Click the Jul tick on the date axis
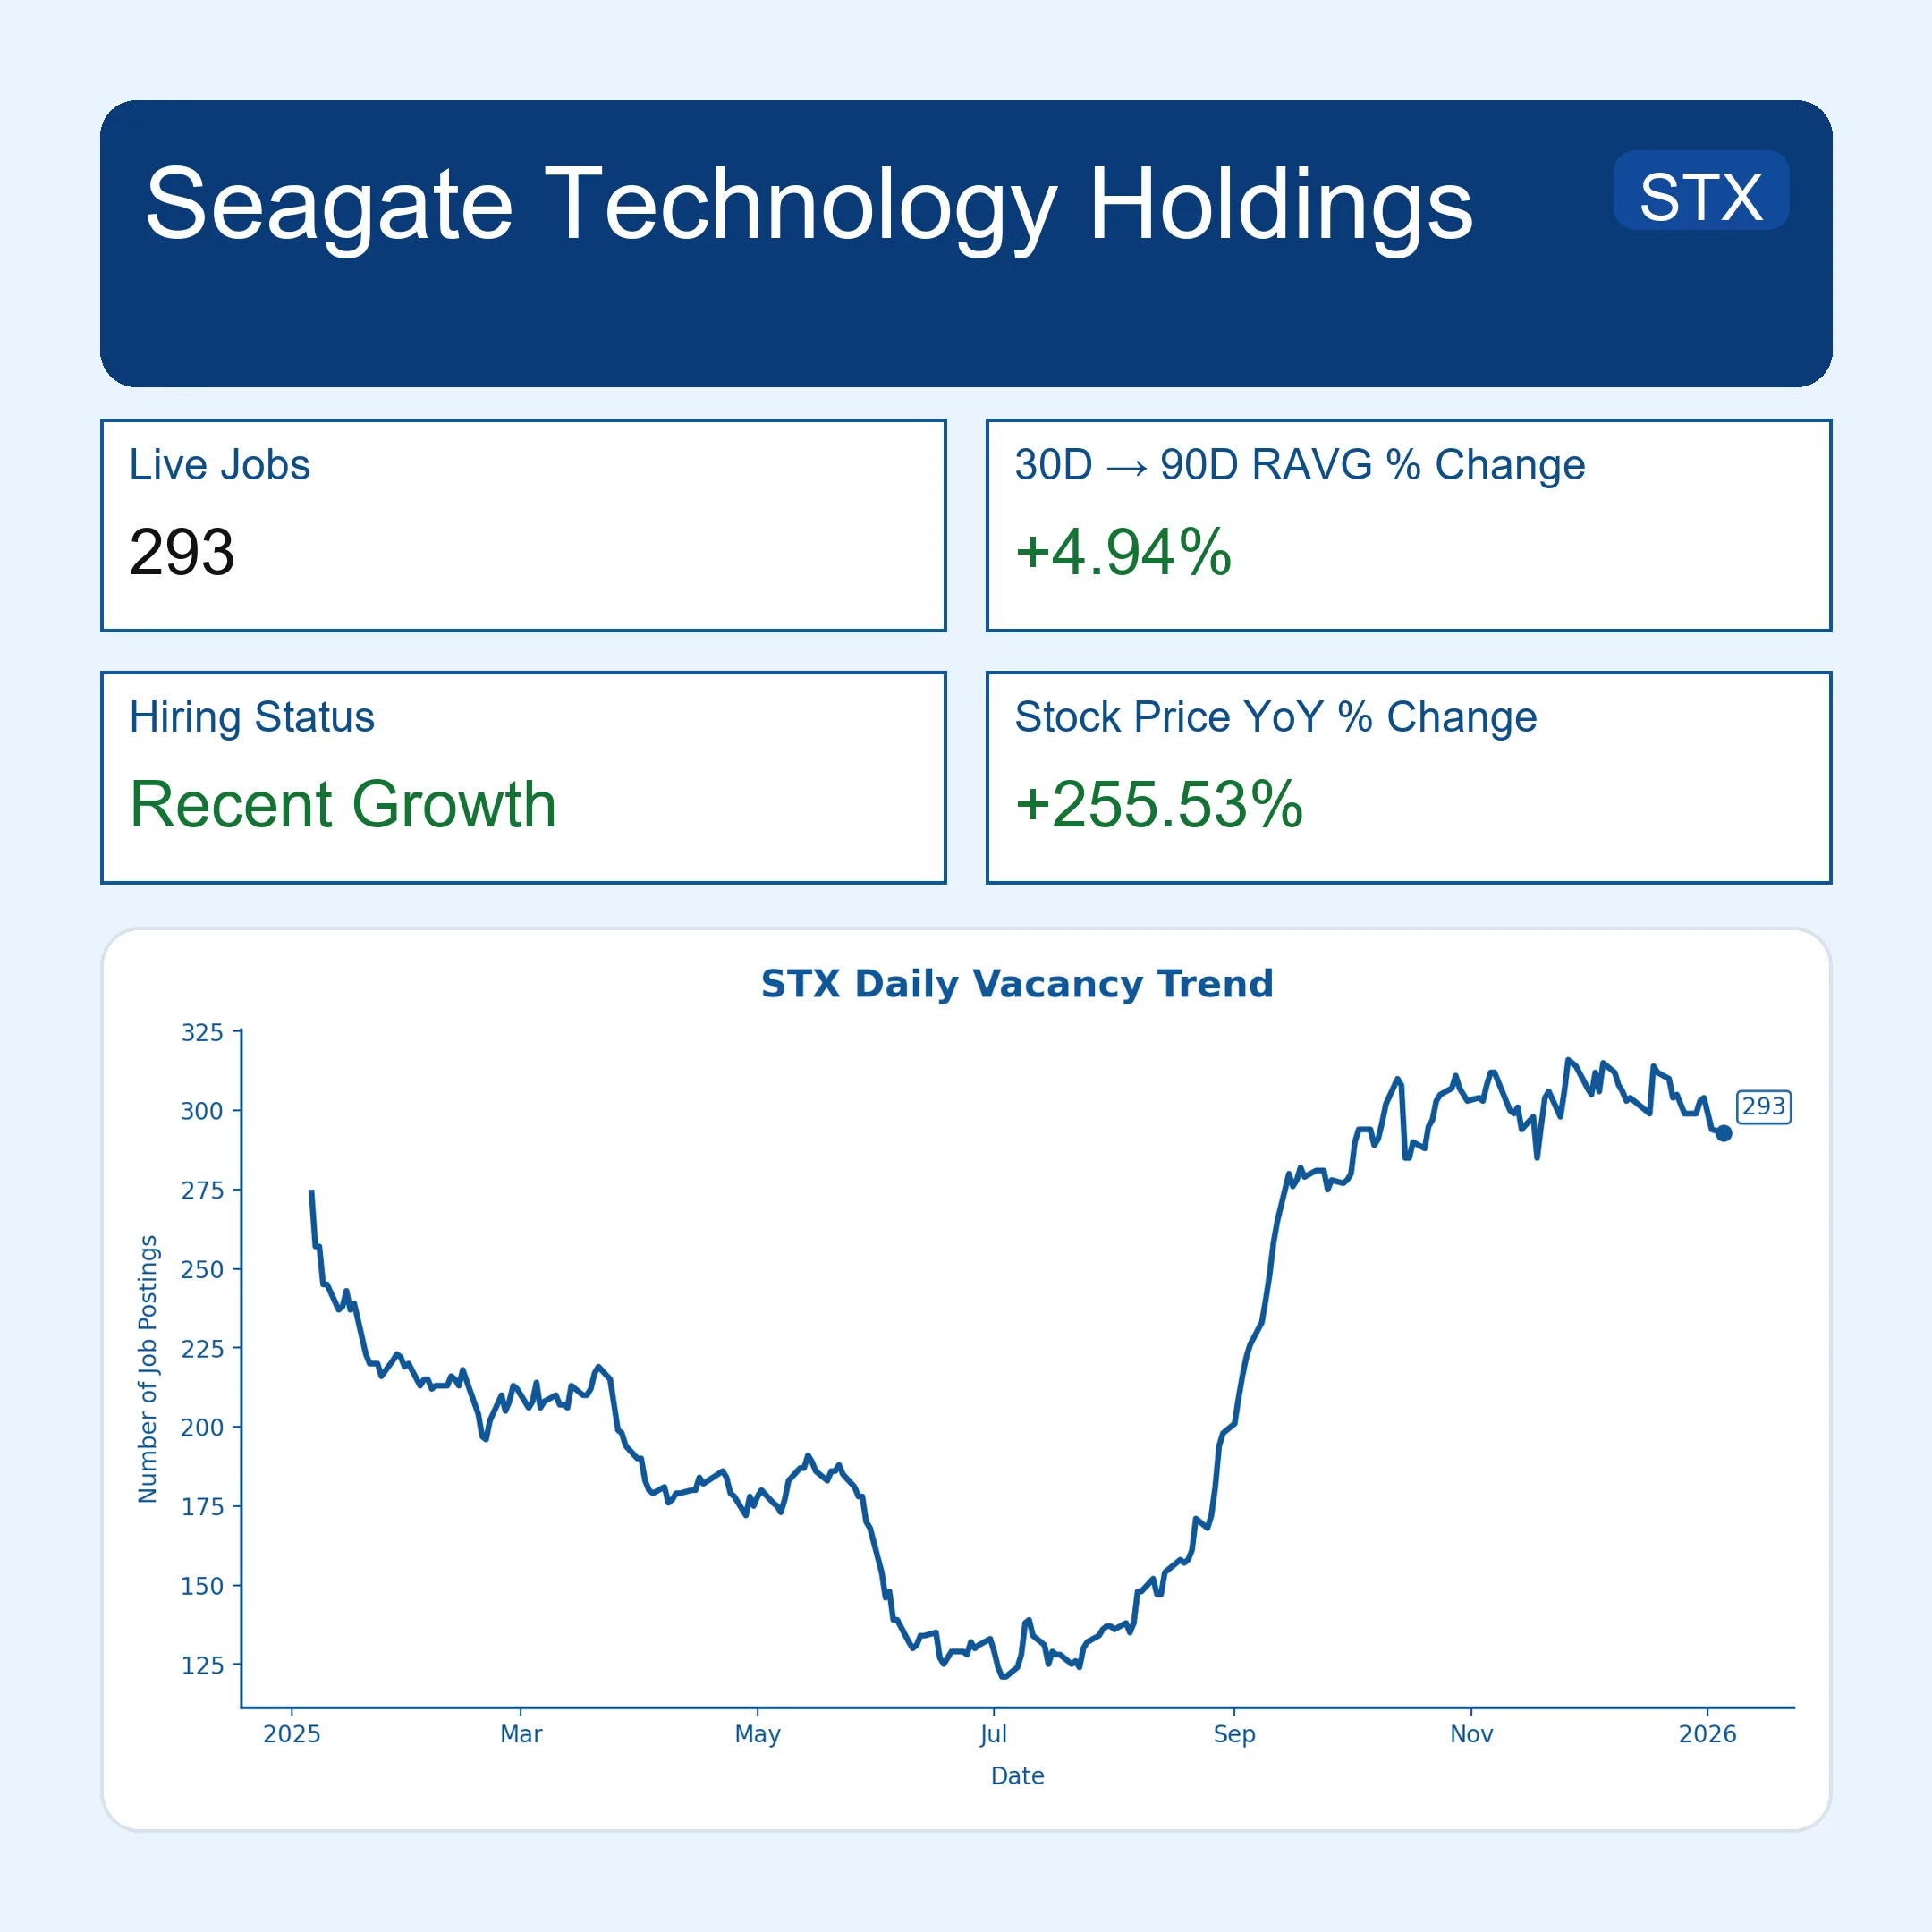This screenshot has height=1932, width=1932. 993,1734
